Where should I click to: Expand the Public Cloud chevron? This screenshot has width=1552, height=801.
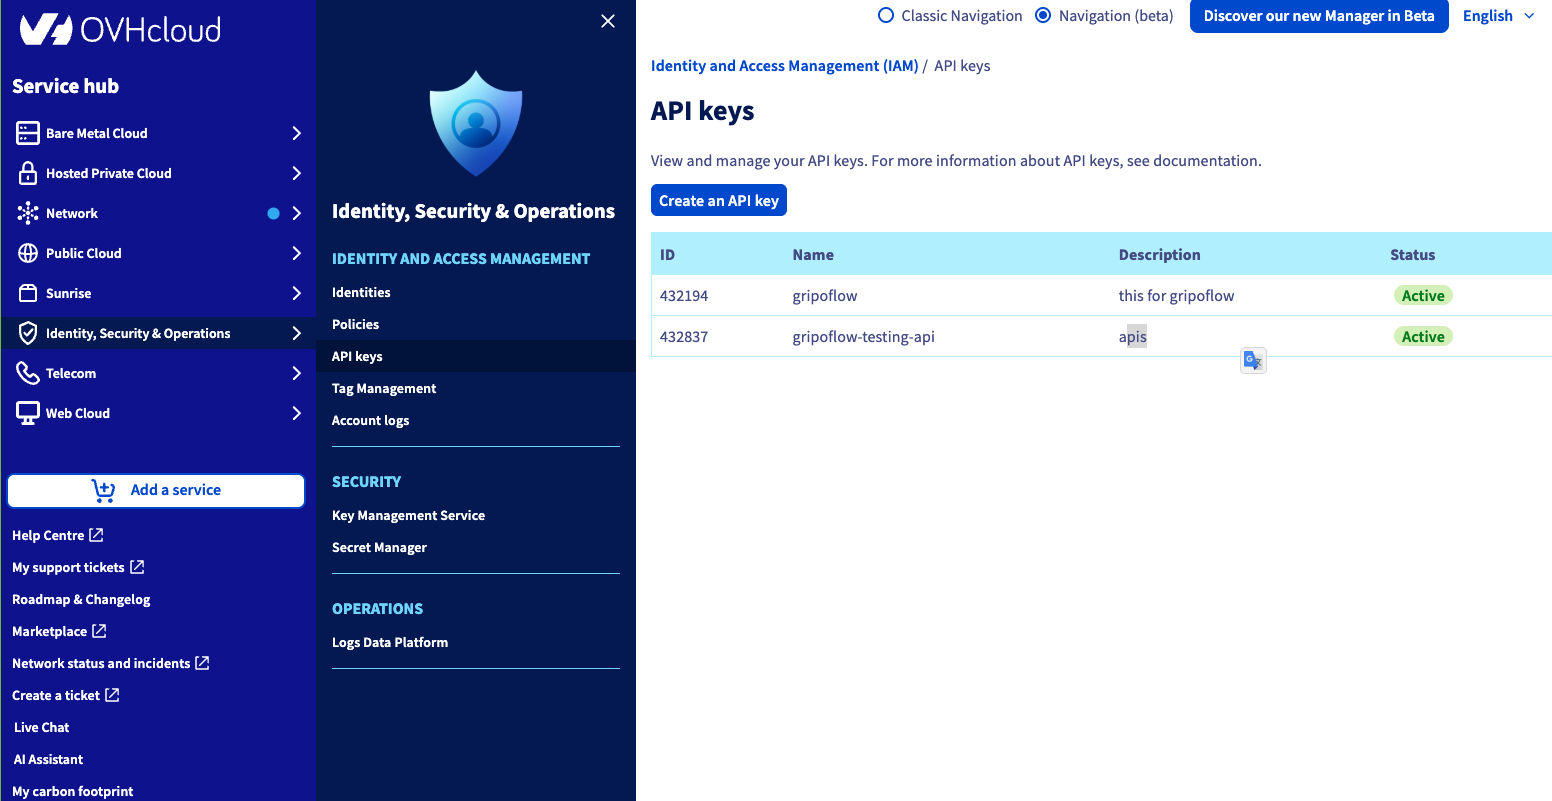[296, 253]
